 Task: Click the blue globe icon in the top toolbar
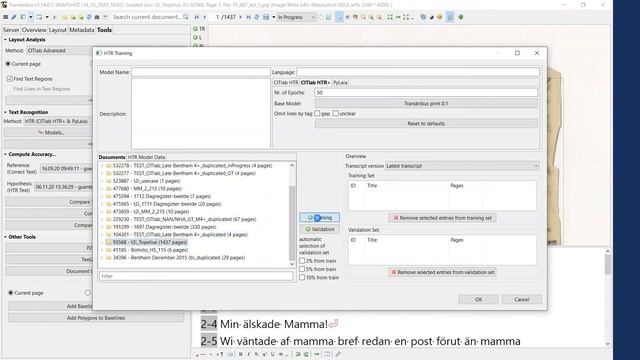pos(423,17)
